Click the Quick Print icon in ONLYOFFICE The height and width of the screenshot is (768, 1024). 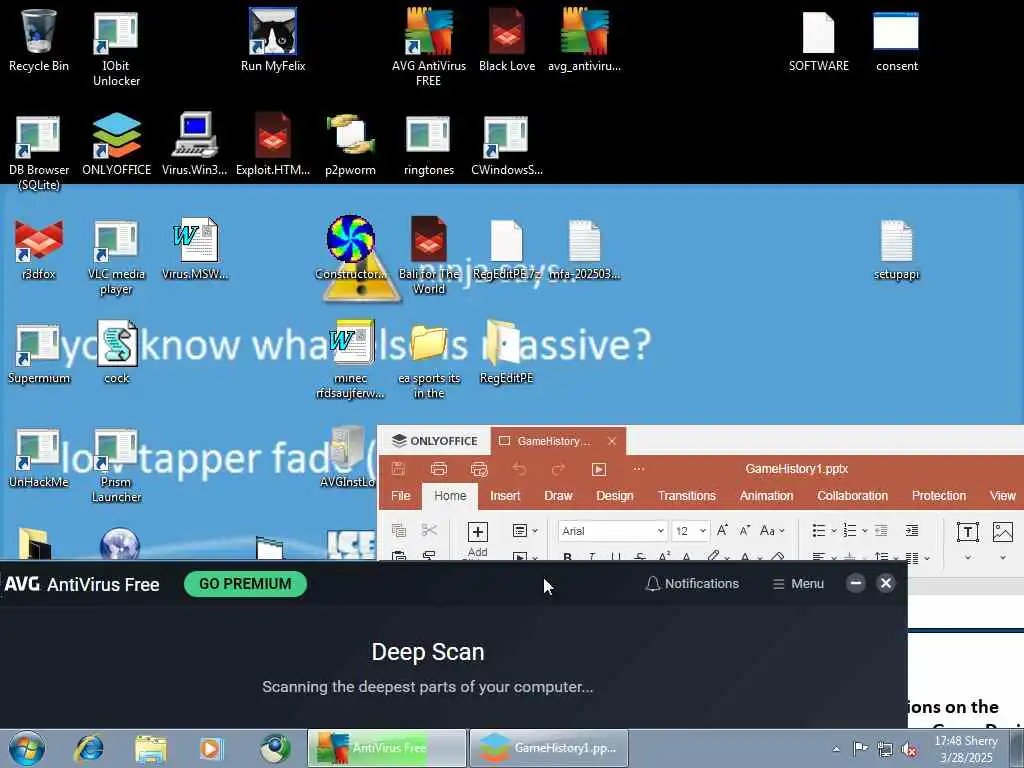[x=479, y=469]
